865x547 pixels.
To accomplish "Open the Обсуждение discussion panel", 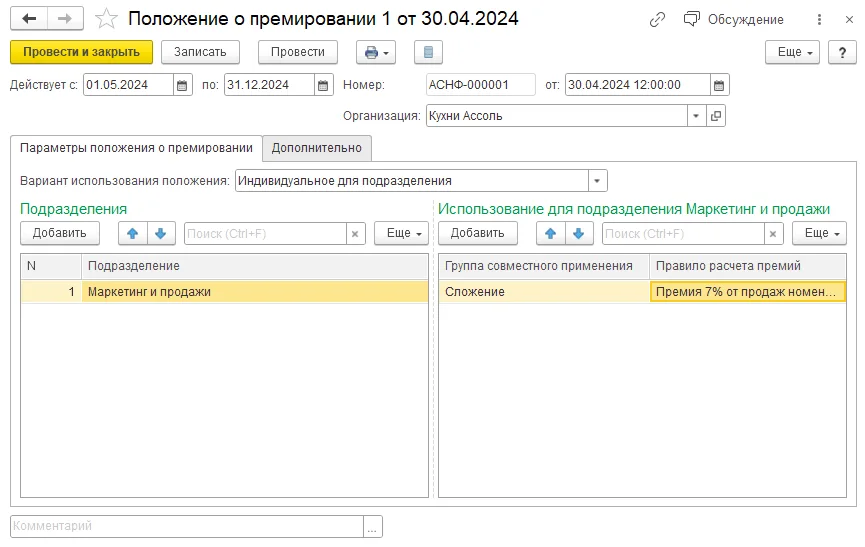I will click(x=734, y=20).
